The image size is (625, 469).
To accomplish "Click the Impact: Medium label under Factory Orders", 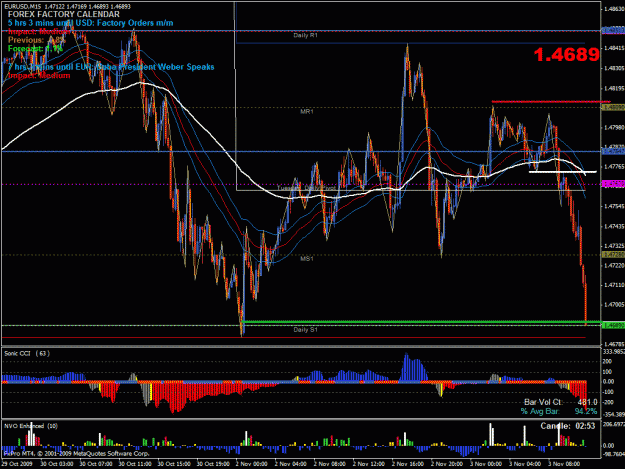I will click(39, 31).
